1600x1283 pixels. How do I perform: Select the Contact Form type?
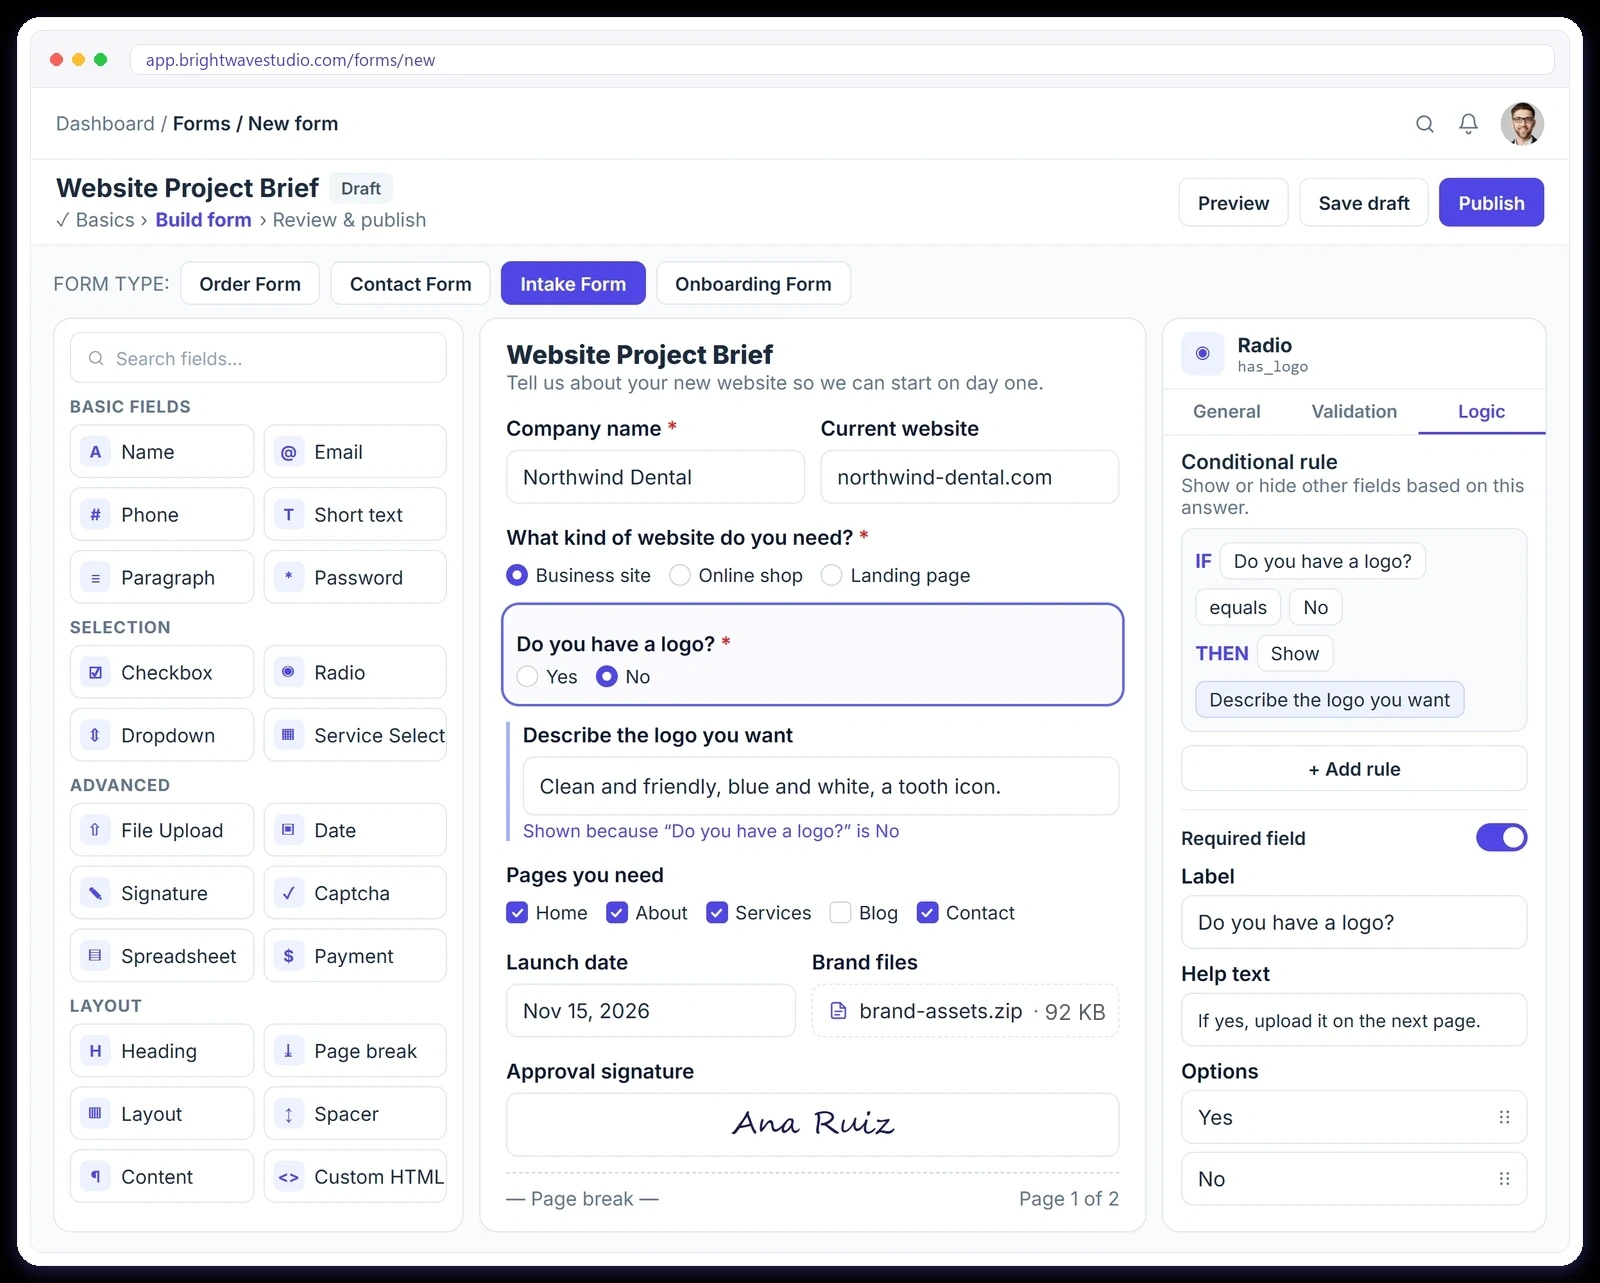click(x=410, y=284)
